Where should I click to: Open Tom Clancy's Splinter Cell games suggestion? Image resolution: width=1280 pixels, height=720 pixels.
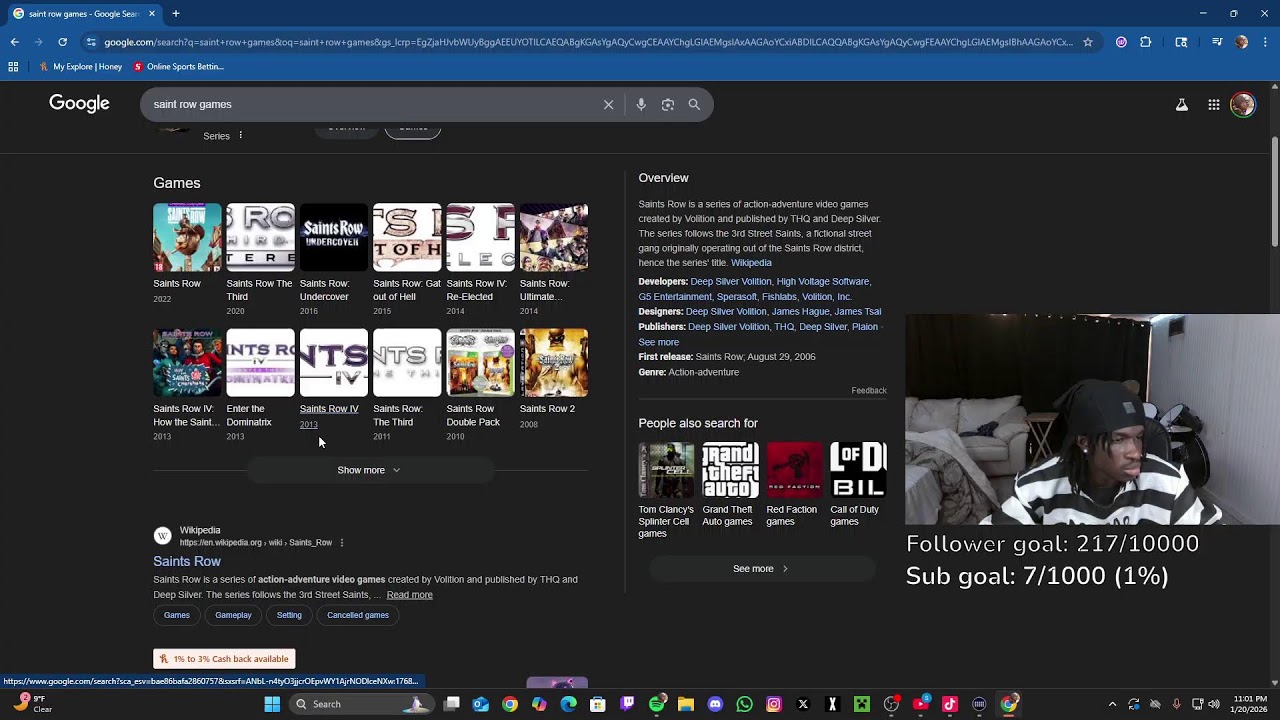pyautogui.click(x=666, y=491)
